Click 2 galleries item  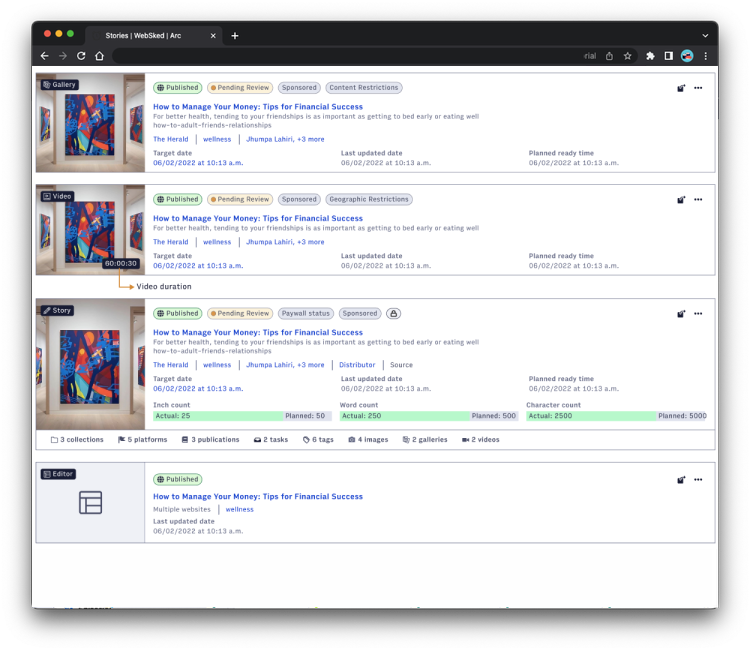[425, 440]
